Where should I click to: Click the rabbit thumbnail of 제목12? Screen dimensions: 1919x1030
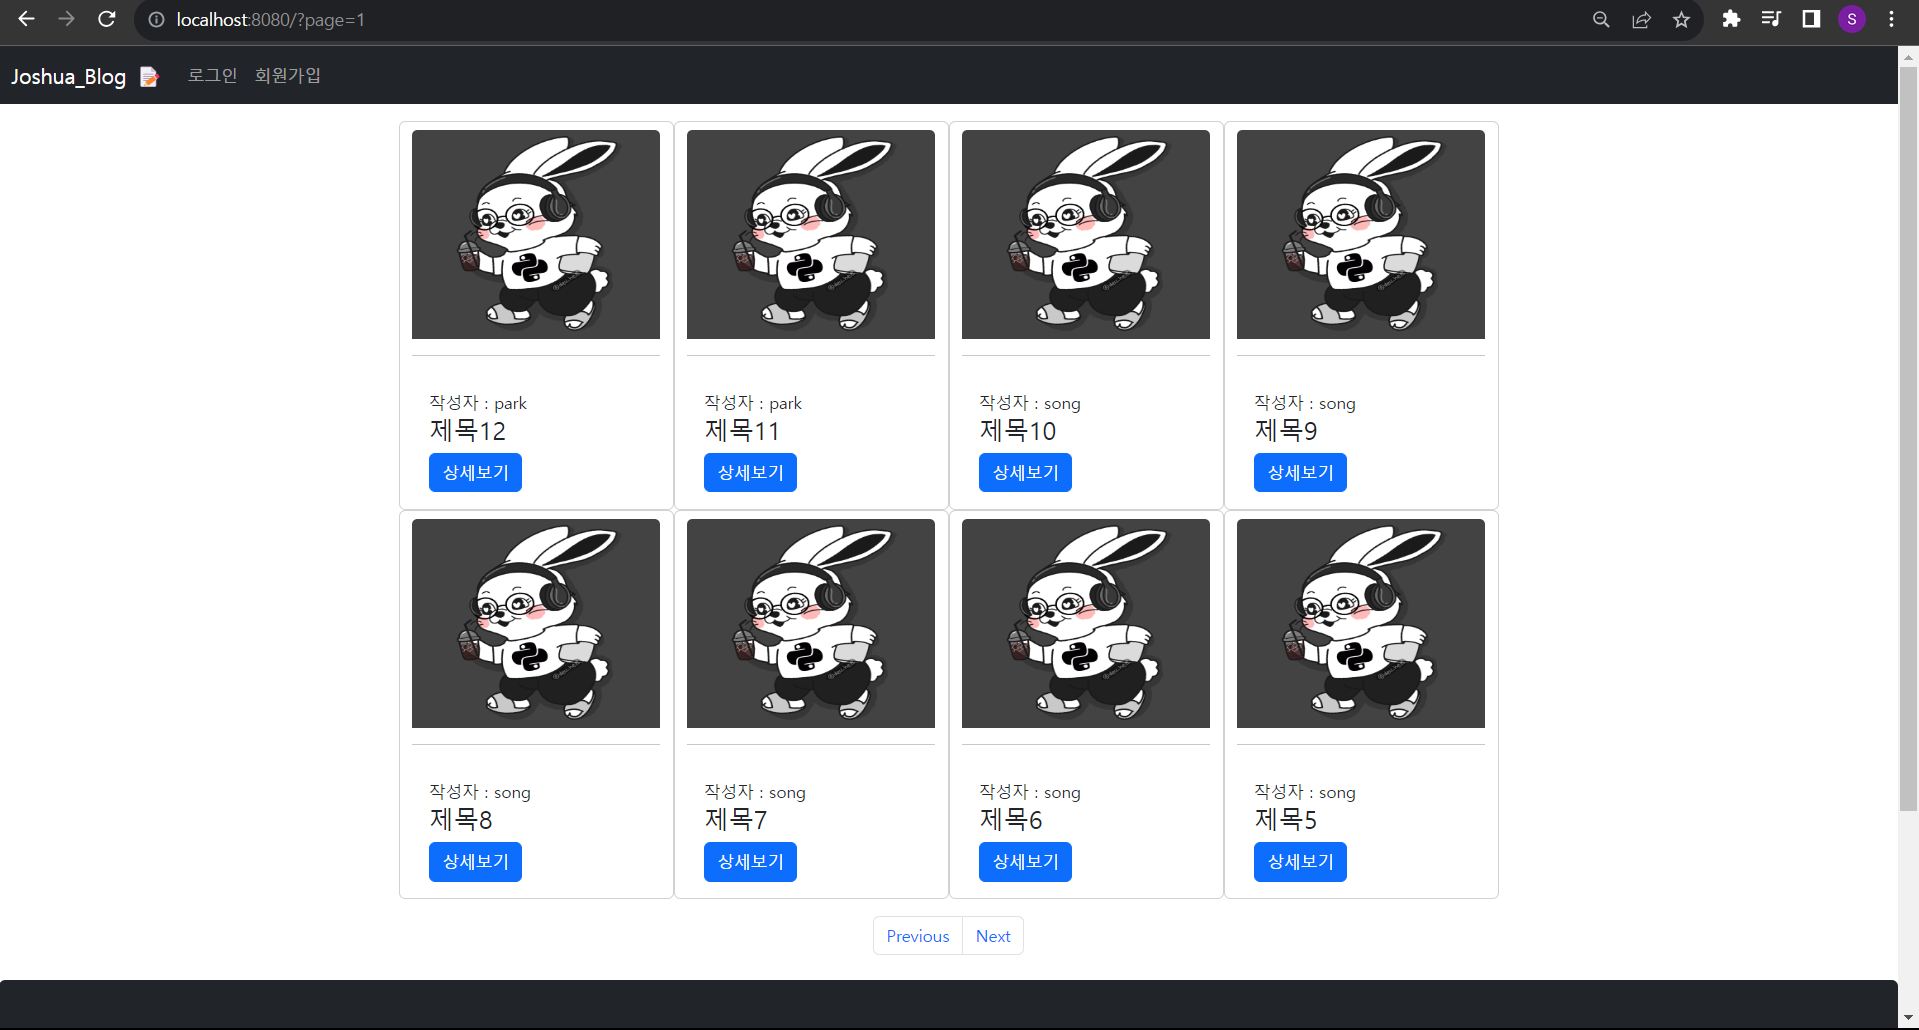pyautogui.click(x=536, y=234)
